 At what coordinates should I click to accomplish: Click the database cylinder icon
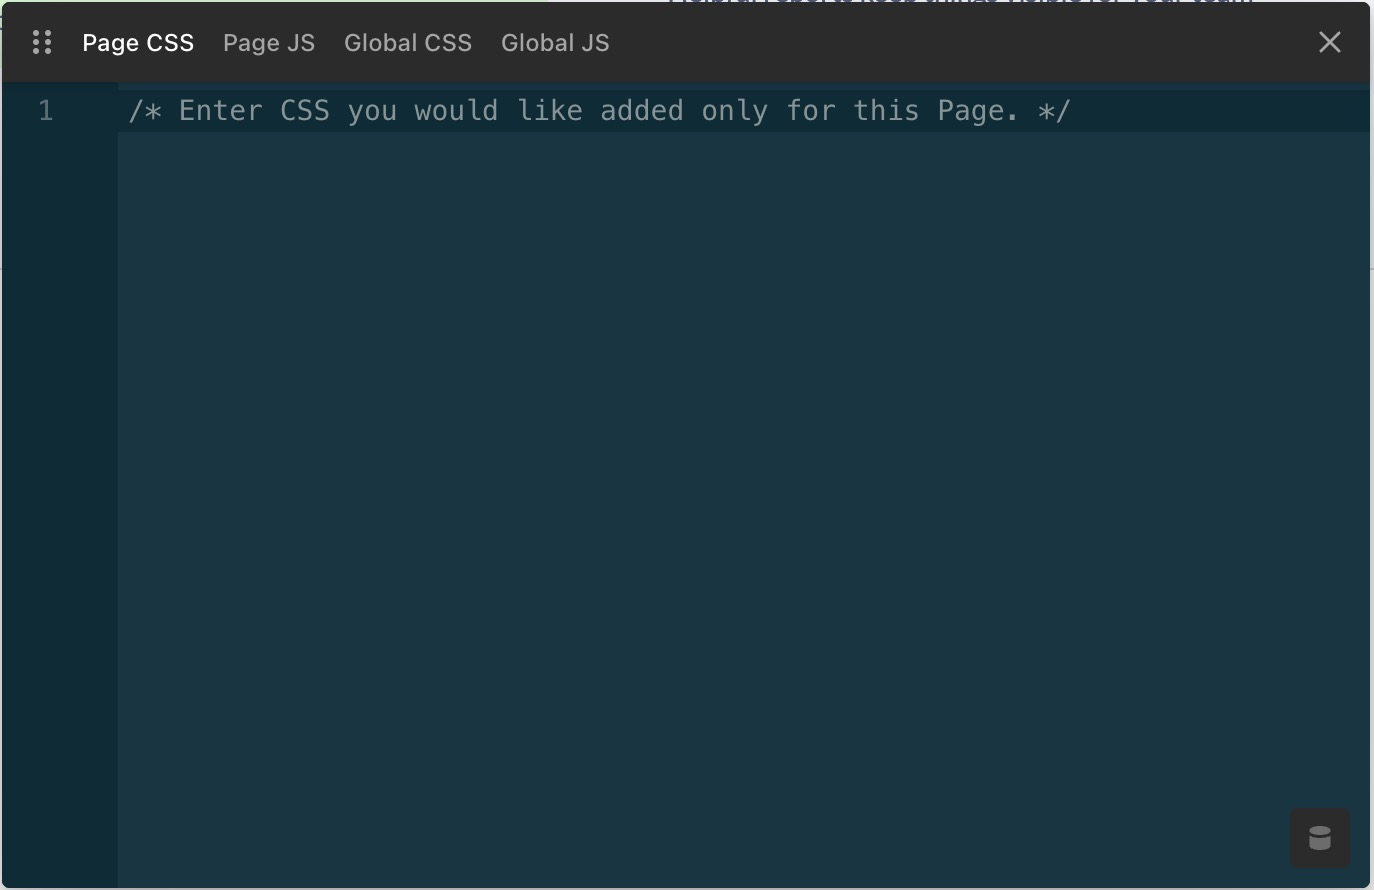pyautogui.click(x=1320, y=838)
